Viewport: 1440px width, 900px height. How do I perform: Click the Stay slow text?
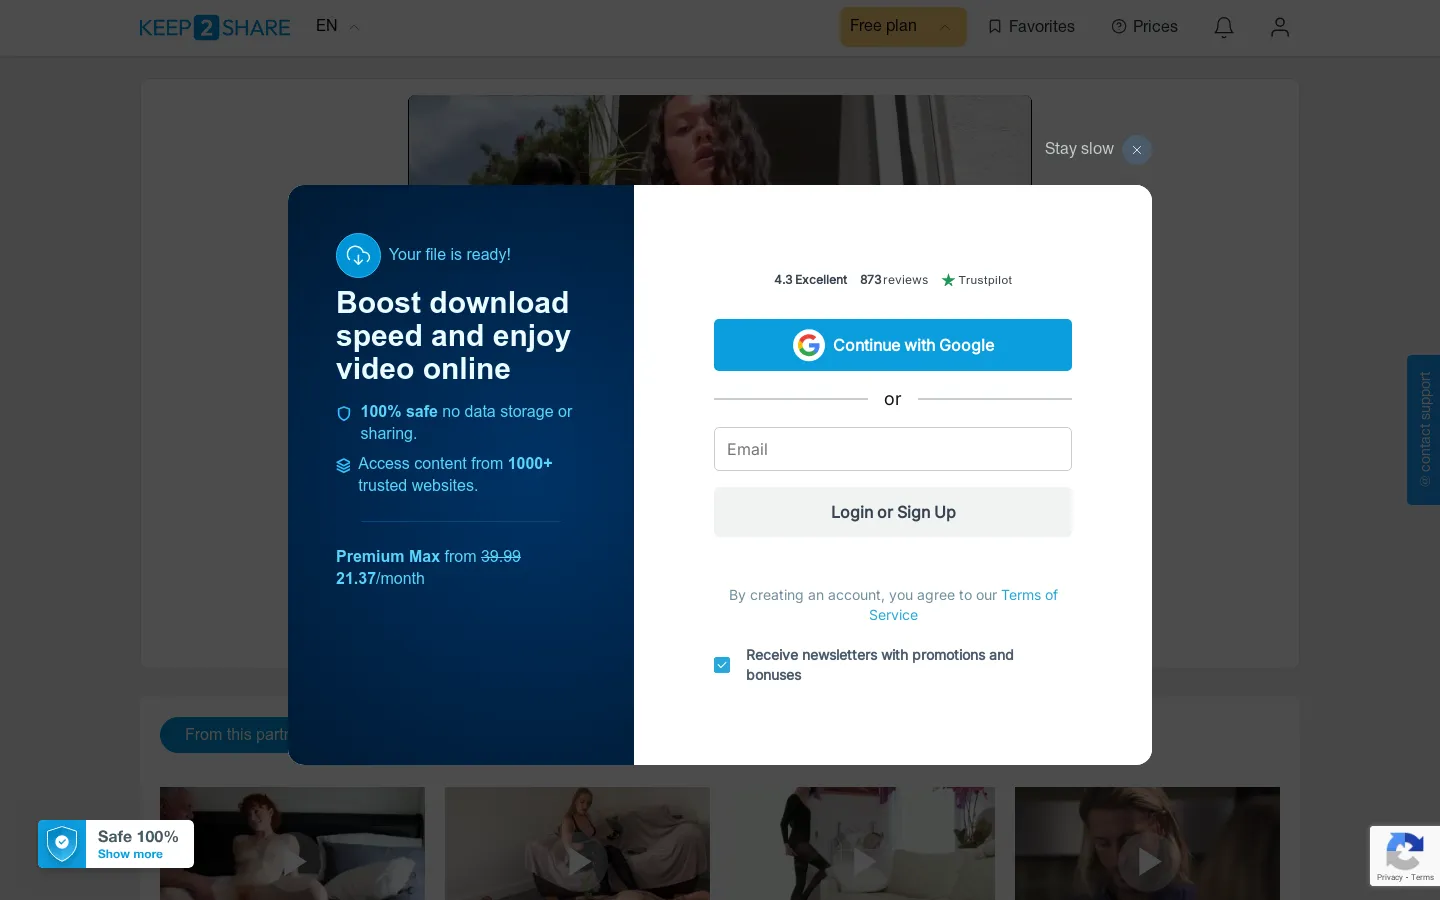coord(1079,148)
